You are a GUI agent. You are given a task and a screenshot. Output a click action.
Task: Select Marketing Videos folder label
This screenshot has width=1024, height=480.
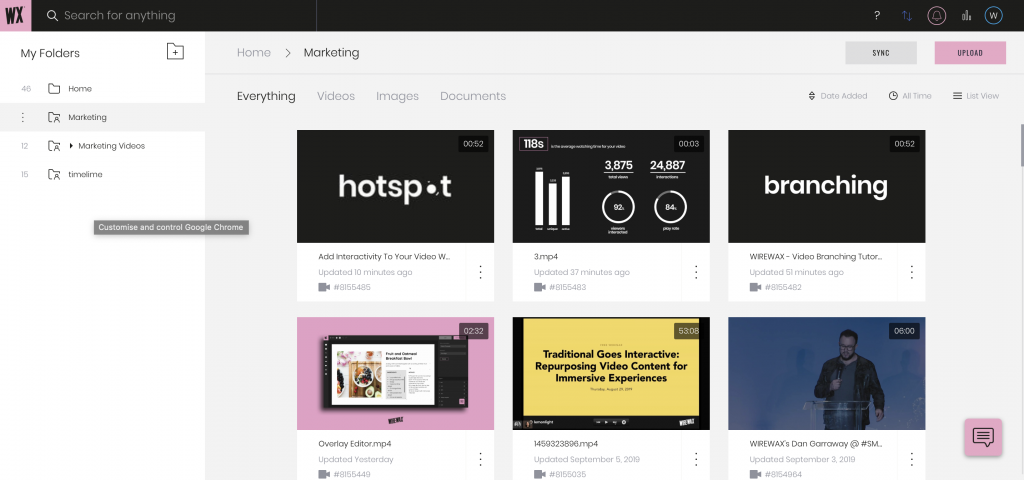tap(112, 146)
